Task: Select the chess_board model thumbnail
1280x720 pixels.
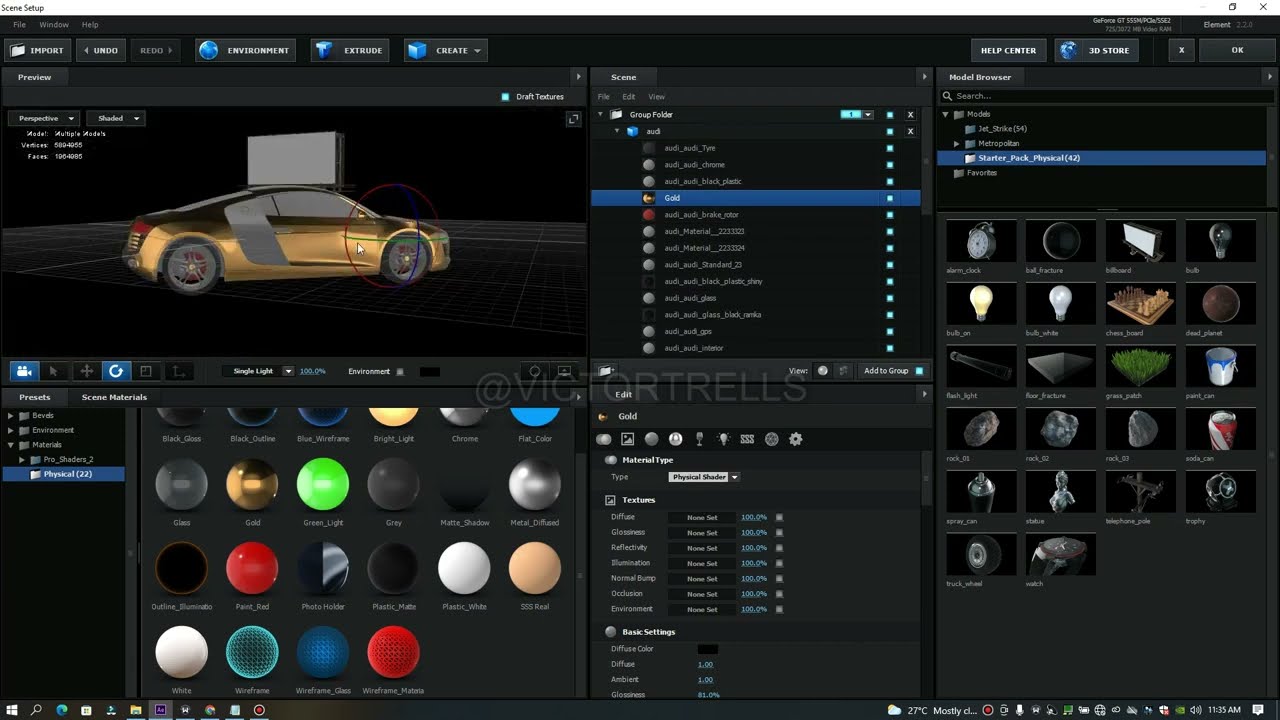Action: [1140, 305]
